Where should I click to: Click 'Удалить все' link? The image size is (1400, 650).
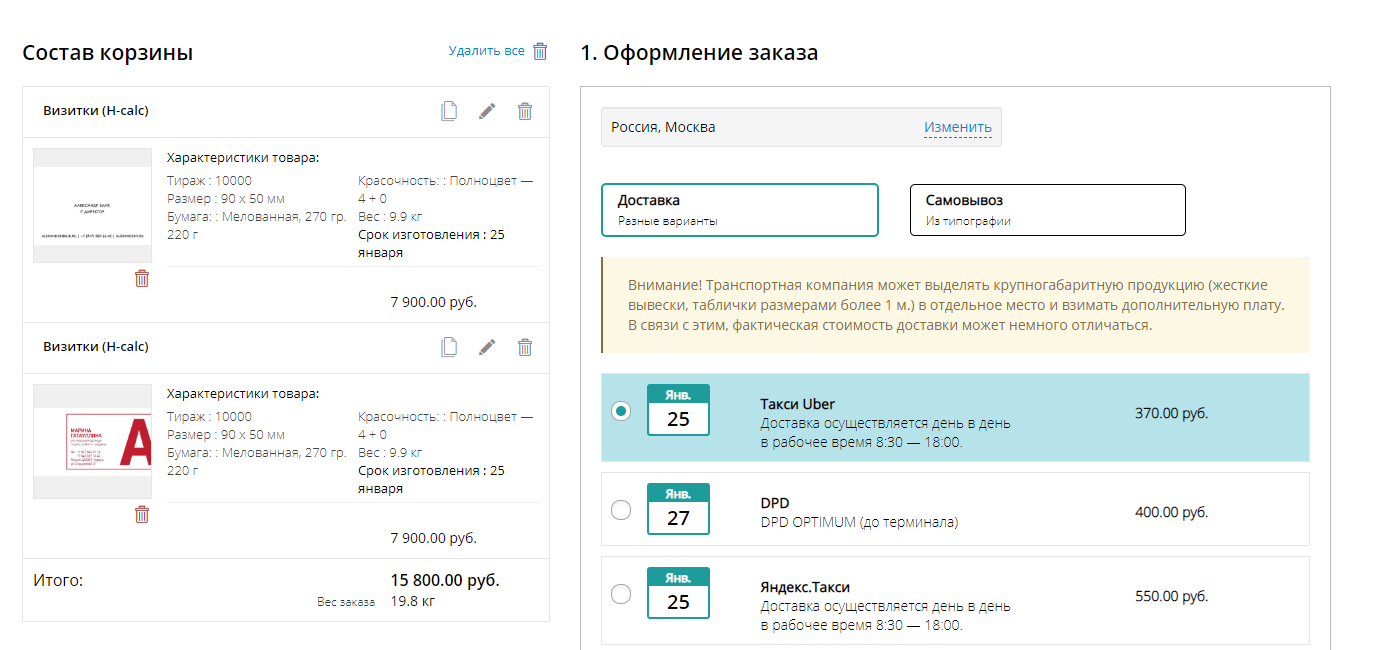tap(486, 51)
